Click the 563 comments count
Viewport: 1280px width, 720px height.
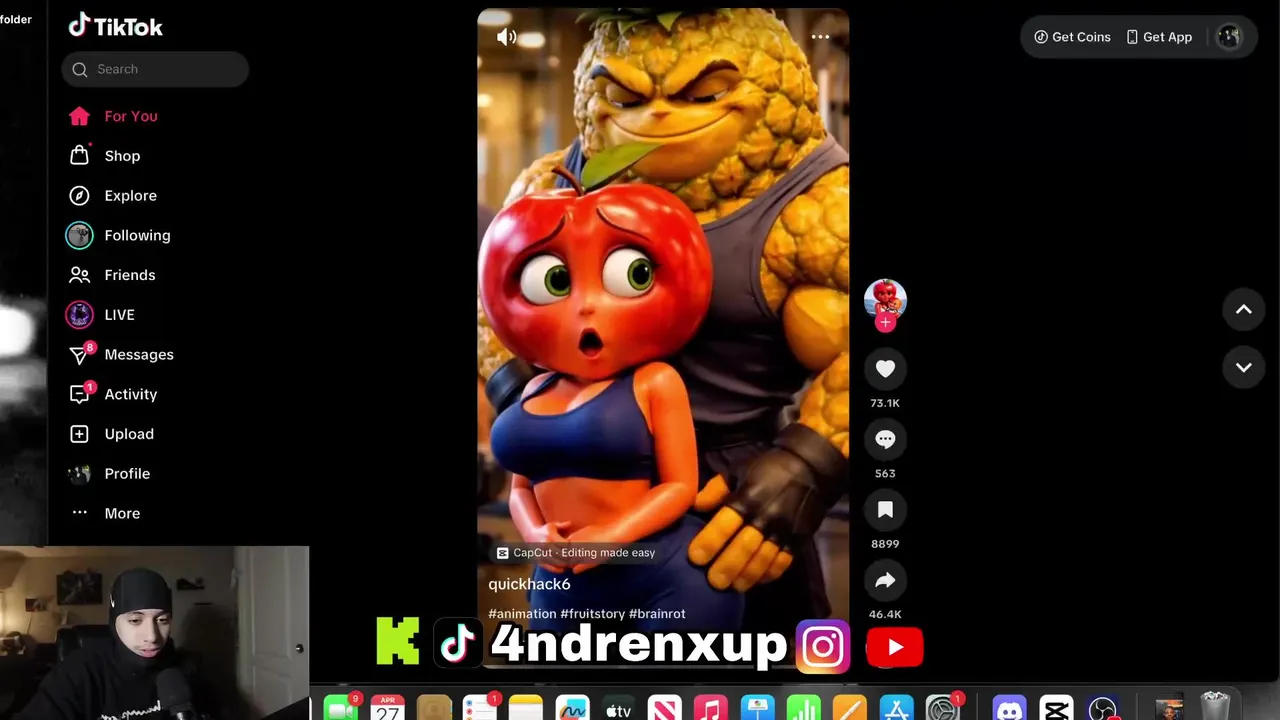(885, 473)
